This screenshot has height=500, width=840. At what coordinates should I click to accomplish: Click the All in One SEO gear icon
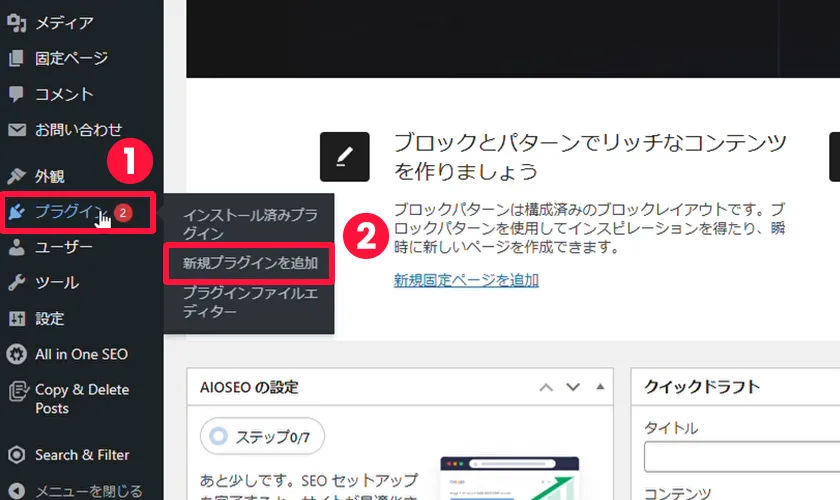click(16, 354)
